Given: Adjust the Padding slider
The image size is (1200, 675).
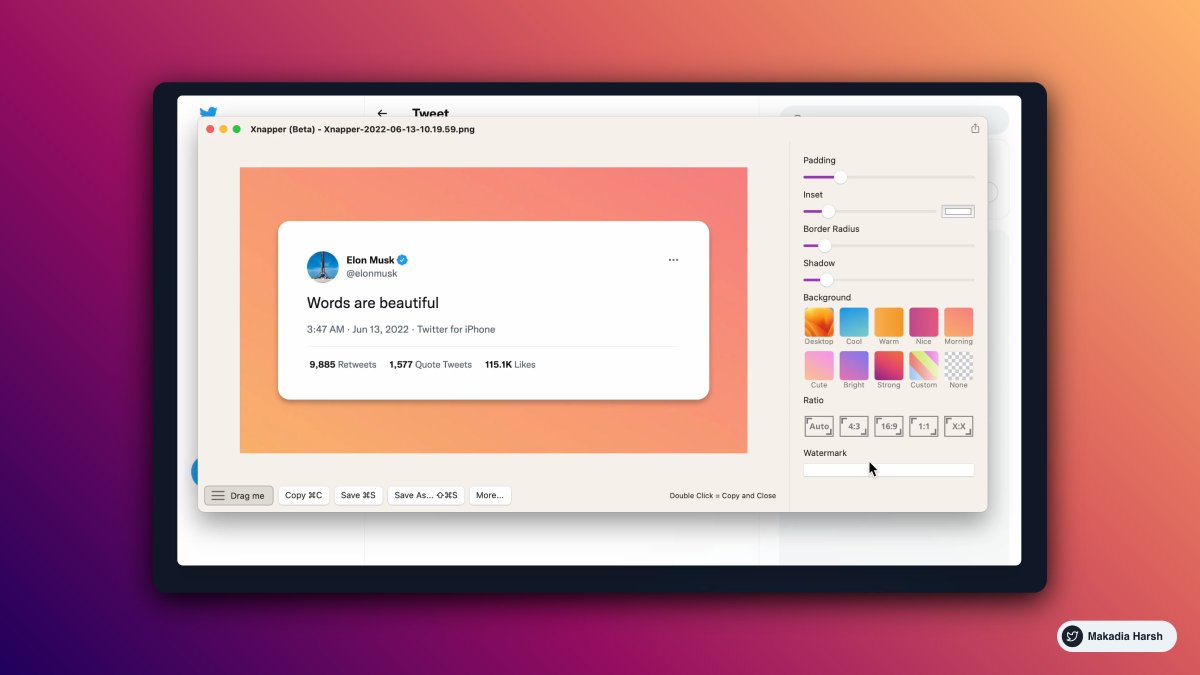Looking at the screenshot, I should click(888, 177).
